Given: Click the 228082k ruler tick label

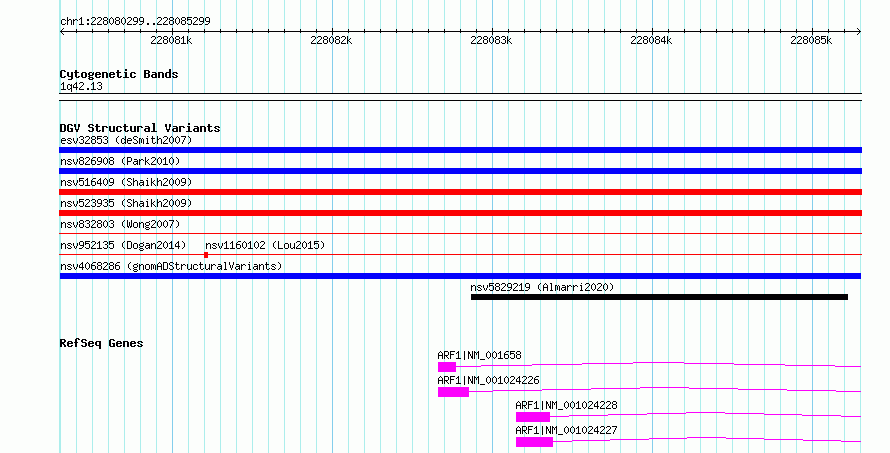Looking at the screenshot, I should pos(331,40).
